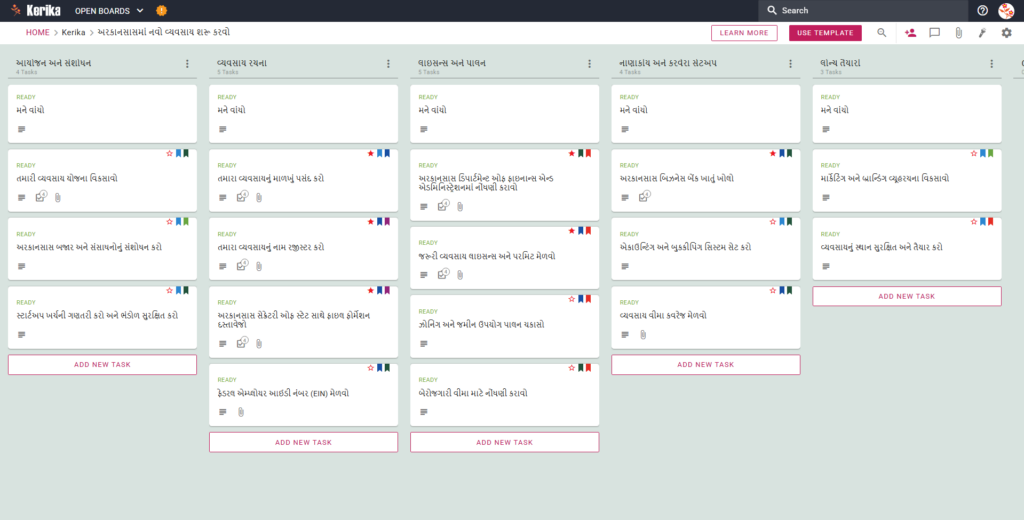Click purple tag on 'તમારા વ્યવસાયનું નામ રજીસ્ટર કરો' card
Screen dimensions: 1024x520
pyautogui.click(x=387, y=222)
